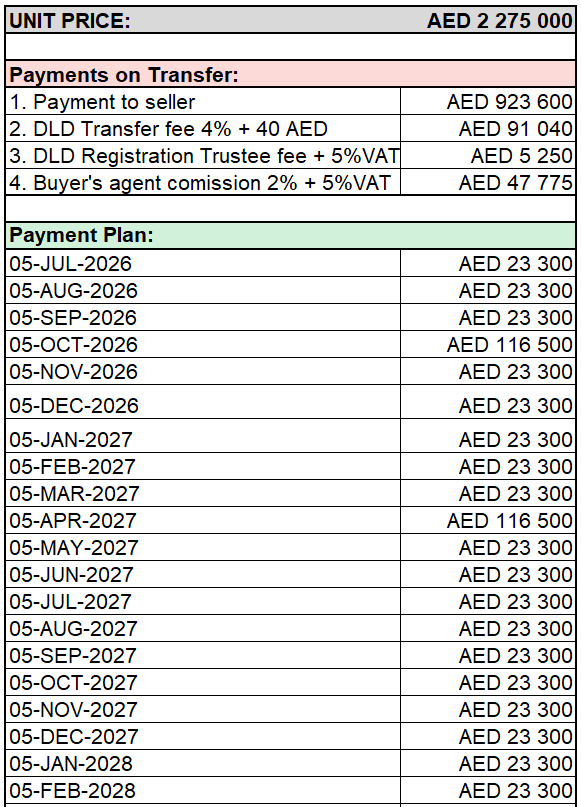Click the Payment to seller cell

(x=203, y=102)
